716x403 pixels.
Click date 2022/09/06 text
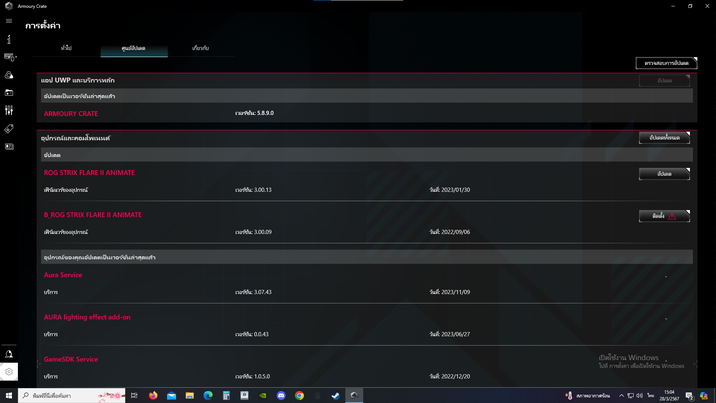(x=450, y=232)
